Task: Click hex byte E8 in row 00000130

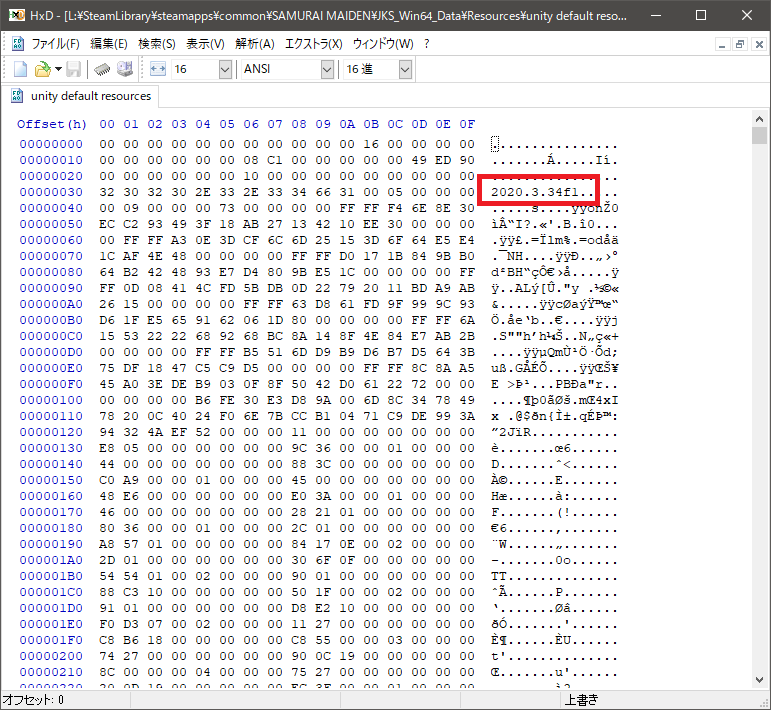Action: tap(107, 448)
